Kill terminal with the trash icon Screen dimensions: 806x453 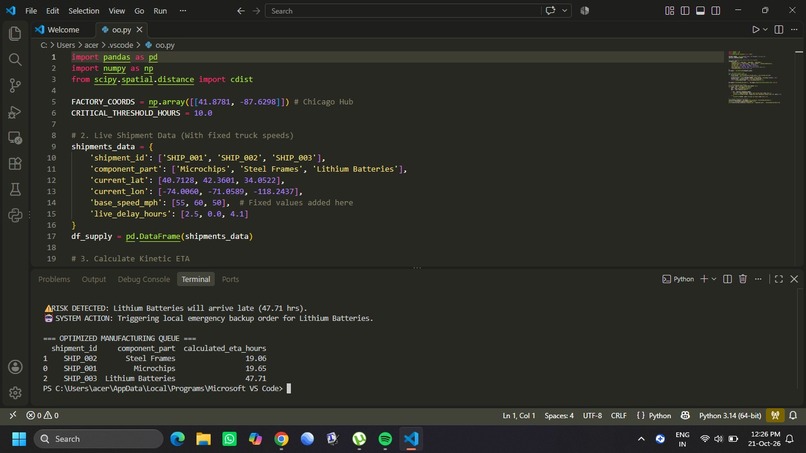coord(743,279)
